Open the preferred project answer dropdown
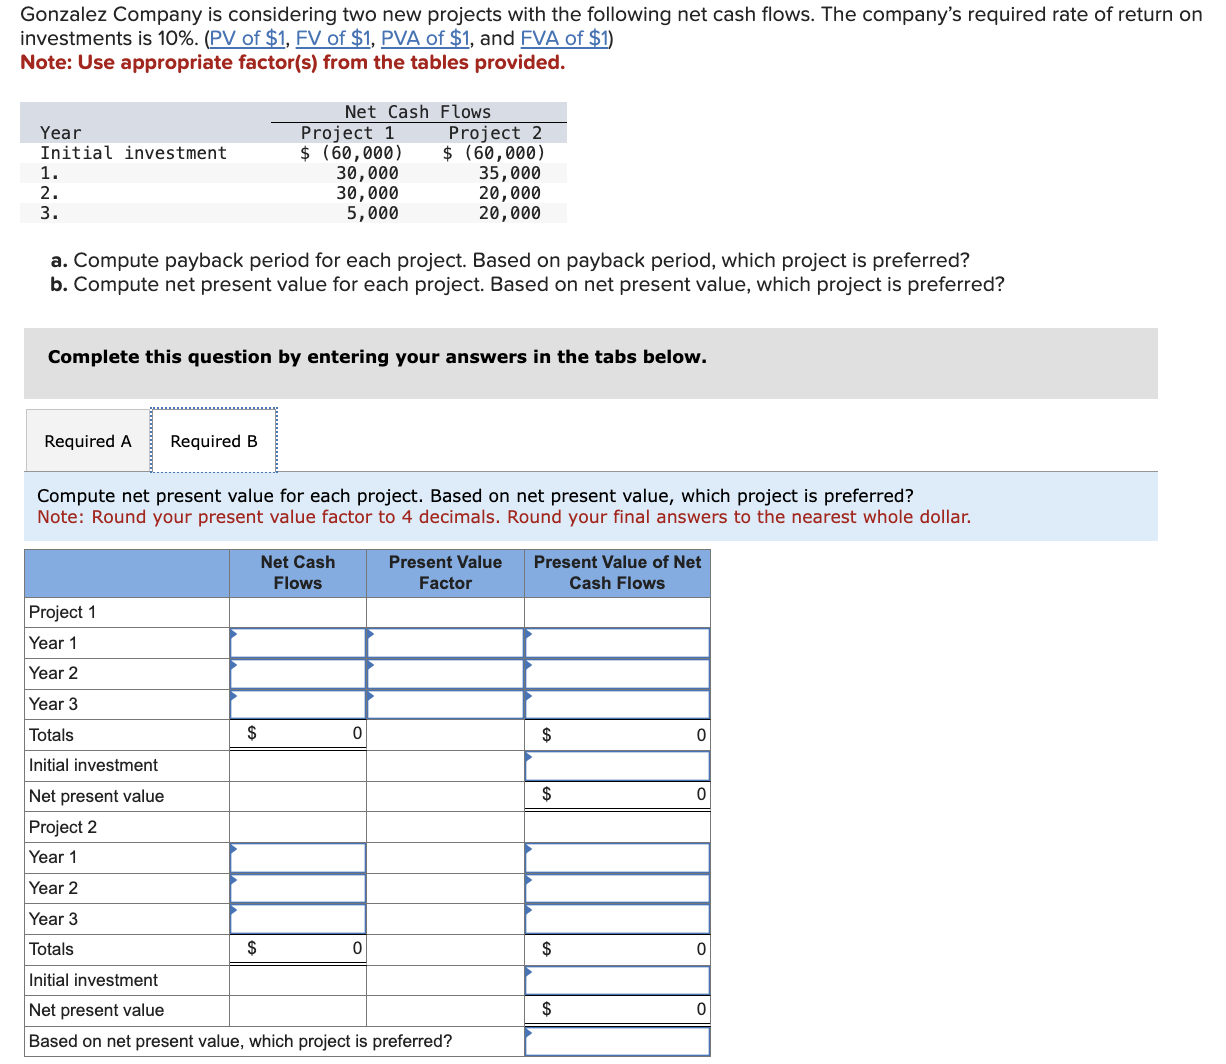This screenshot has width=1226, height=1064. coord(617,1041)
